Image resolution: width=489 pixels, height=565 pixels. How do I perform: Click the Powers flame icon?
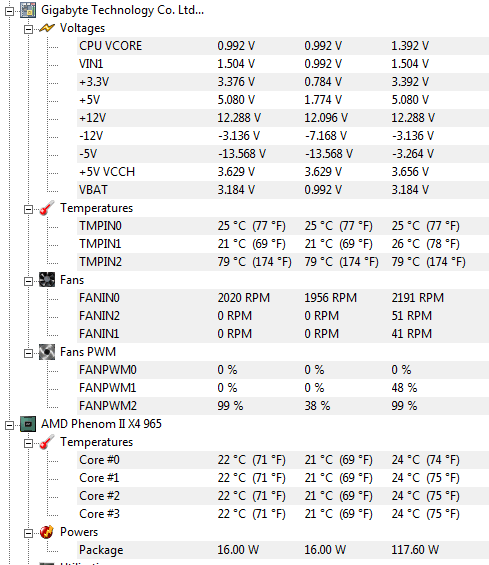47,532
